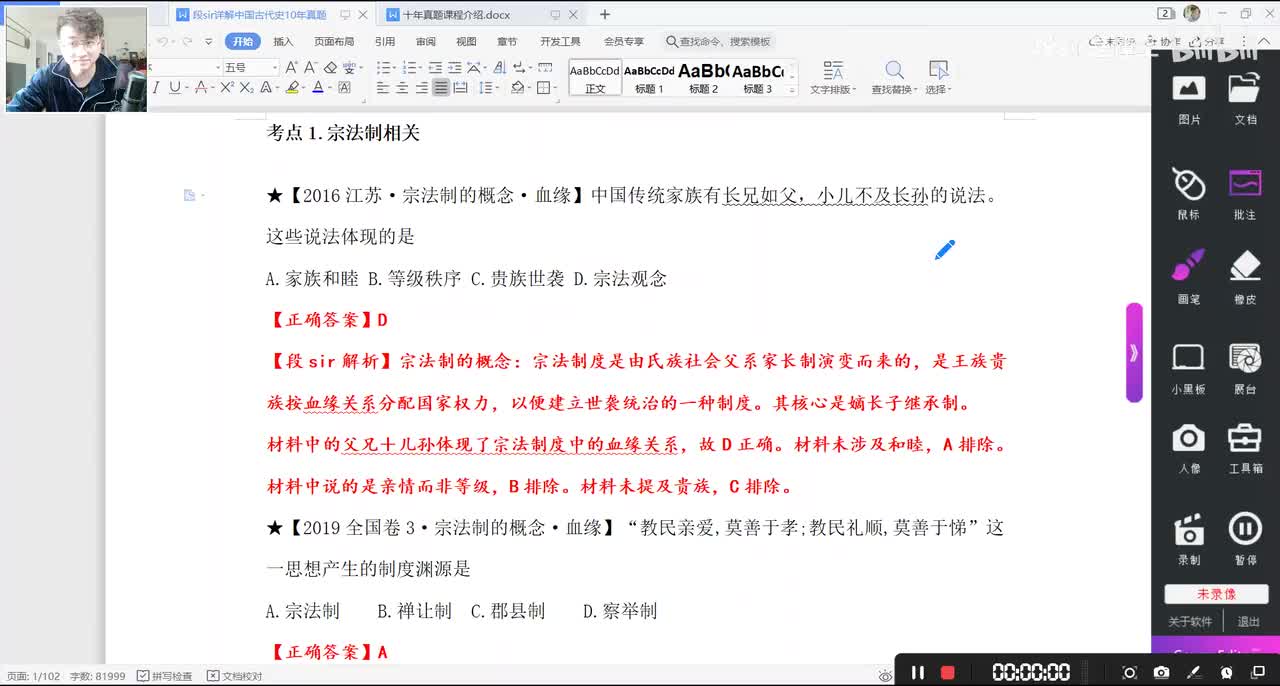1280x686 pixels.
Task: Apply the 标题 2 style
Action: 703,78
